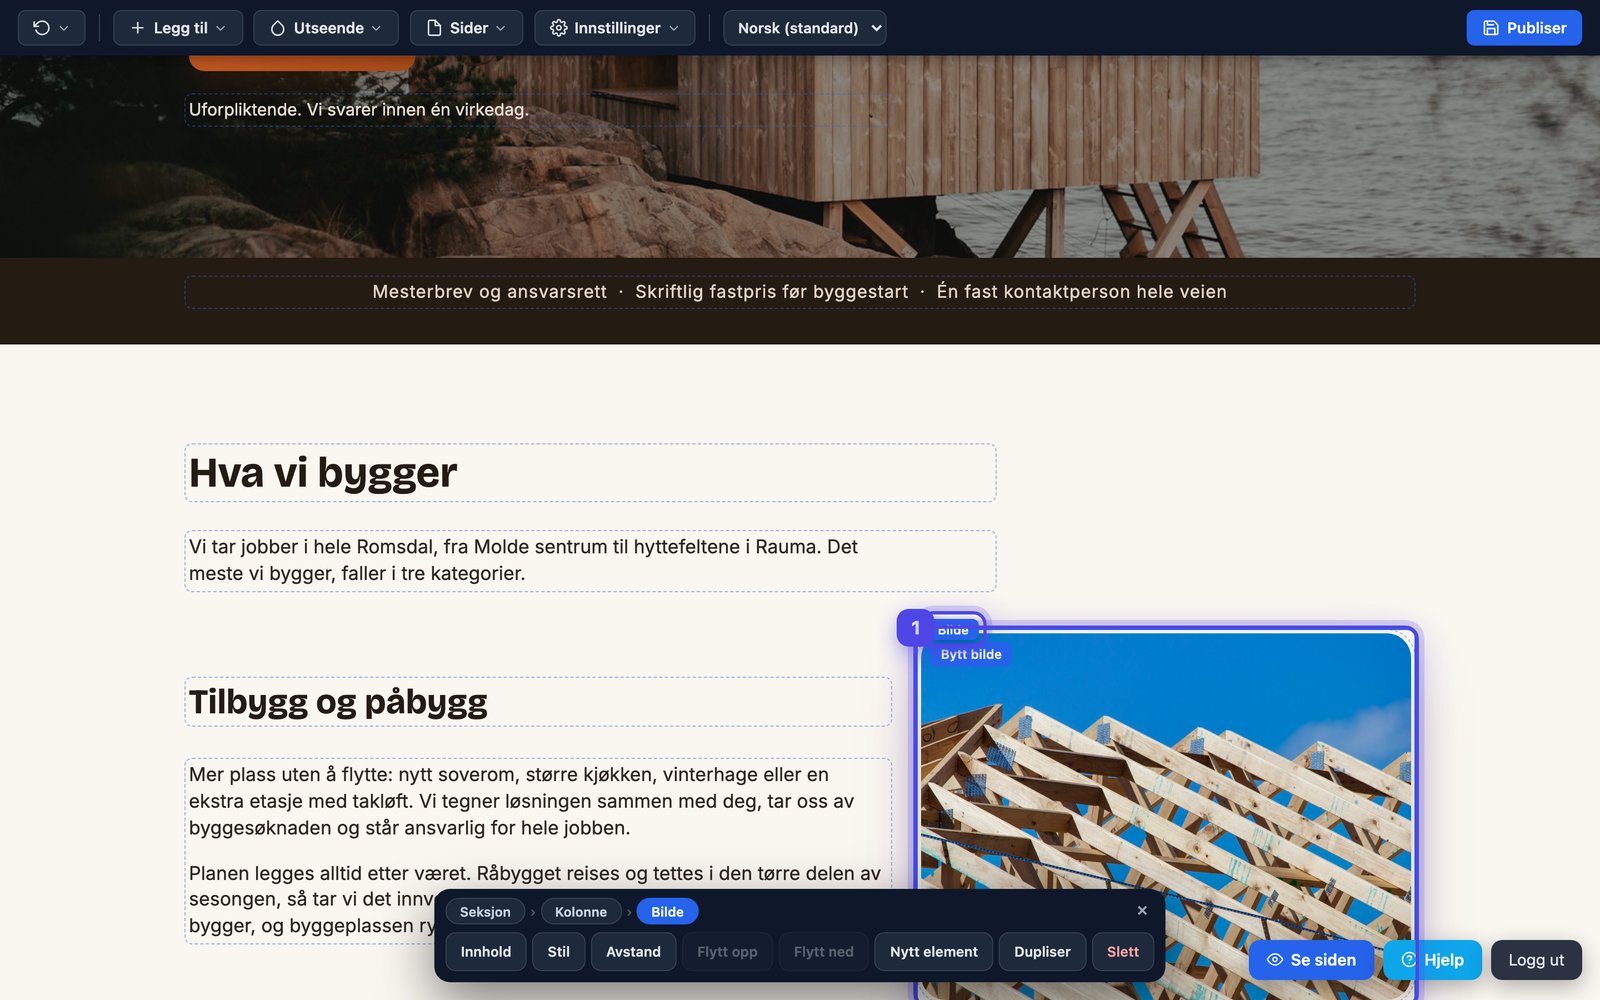The width and height of the screenshot is (1600, 1000).
Task: Duplicate the image with "Dupliser"
Action: pos(1042,952)
